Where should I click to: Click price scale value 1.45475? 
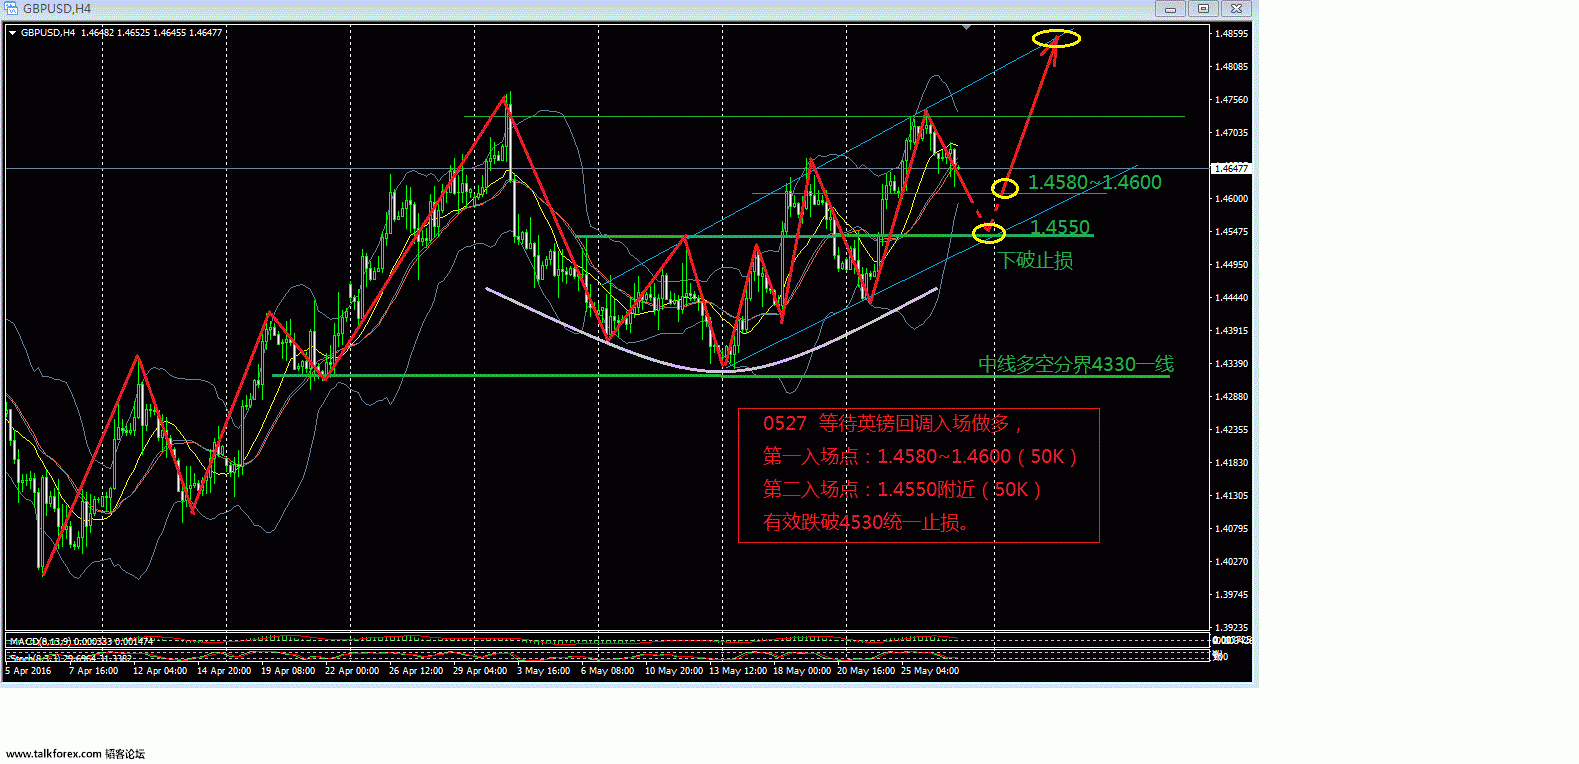click(x=1231, y=232)
